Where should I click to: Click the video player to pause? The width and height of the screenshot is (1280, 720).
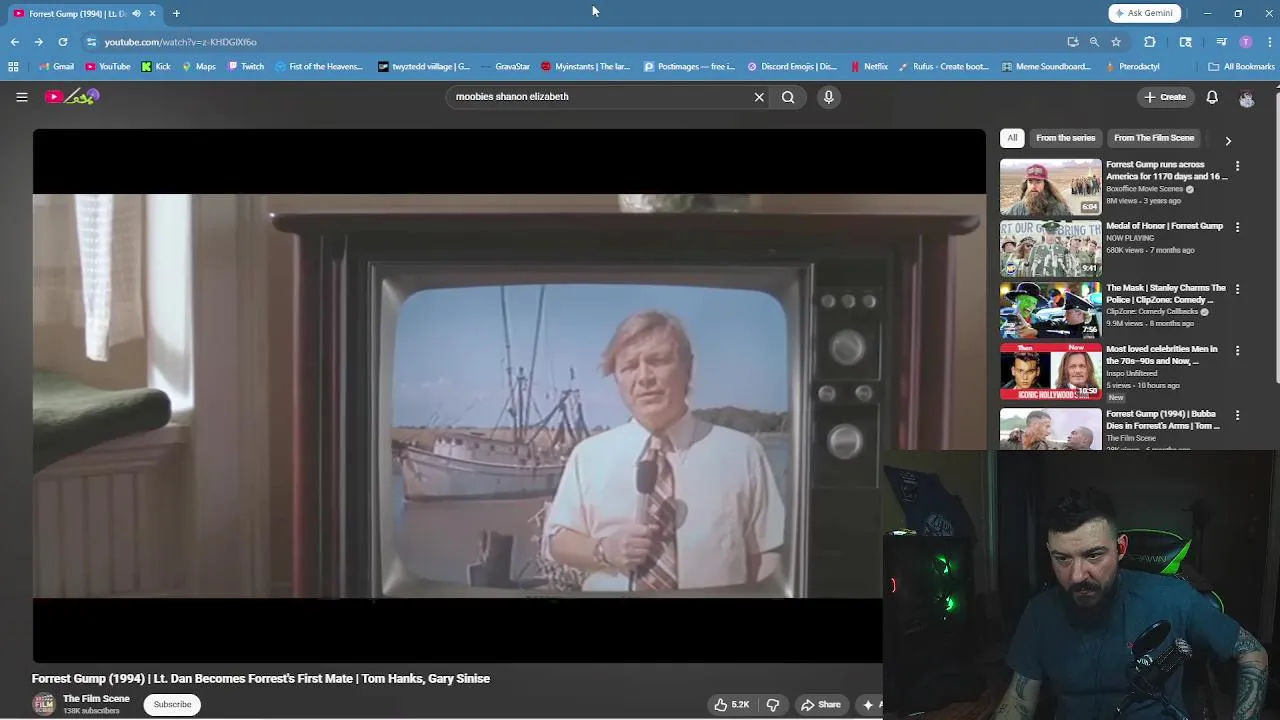509,396
